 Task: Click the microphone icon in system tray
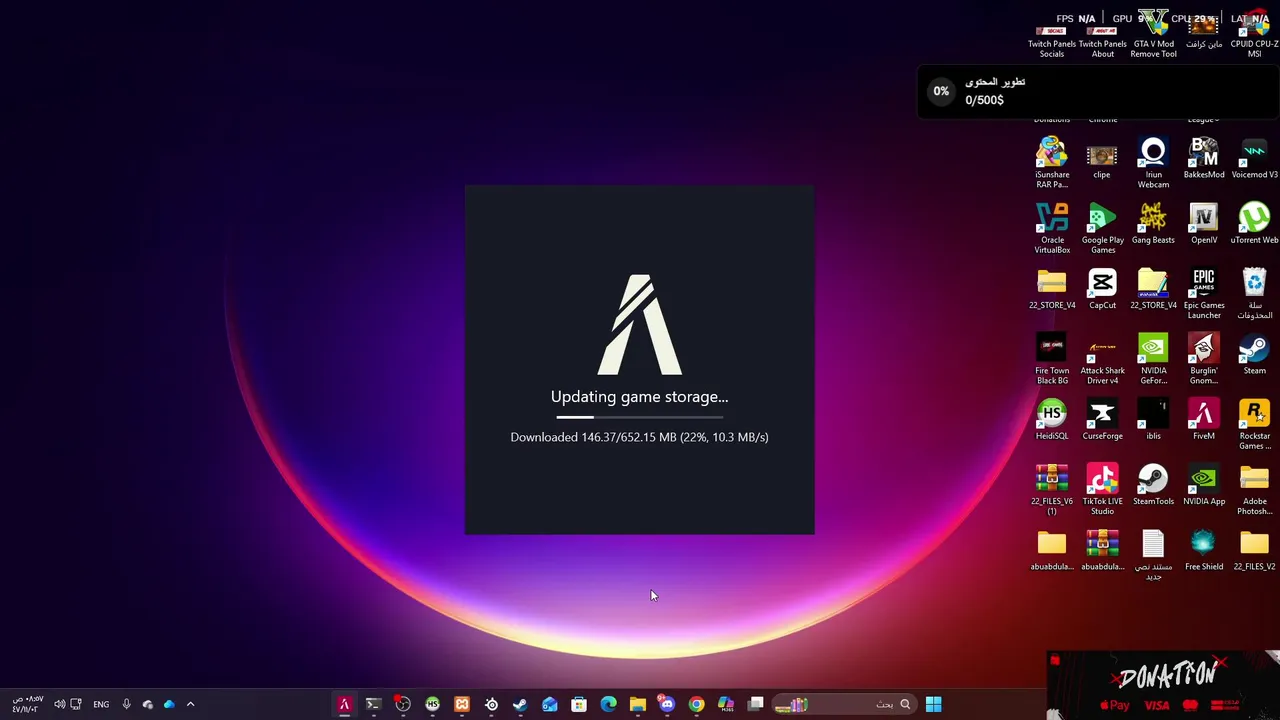coord(126,704)
